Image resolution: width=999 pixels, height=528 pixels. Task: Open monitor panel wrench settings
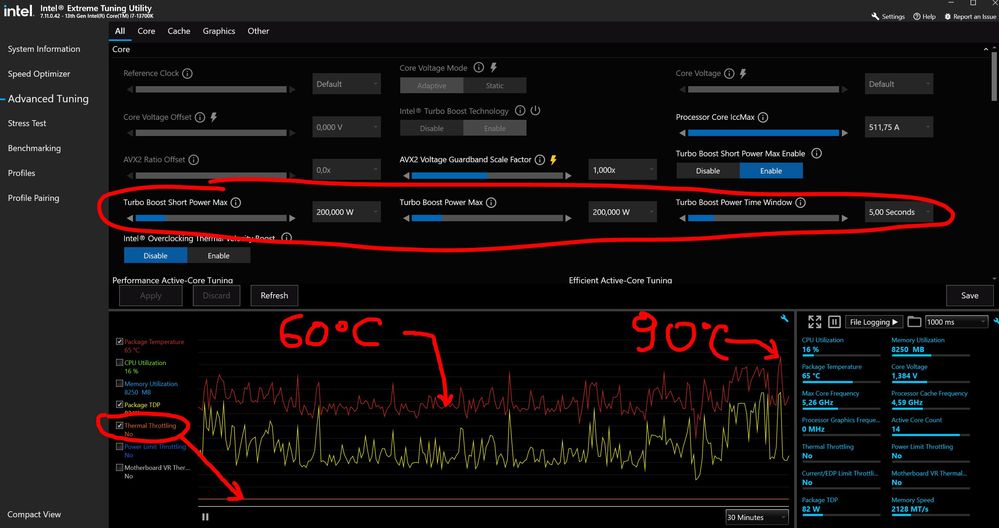pyautogui.click(x=996, y=321)
